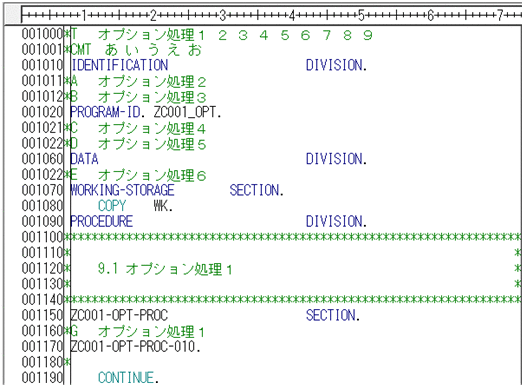The image size is (525, 388).
Task: Click line number 001180
Action: [x=42, y=362]
